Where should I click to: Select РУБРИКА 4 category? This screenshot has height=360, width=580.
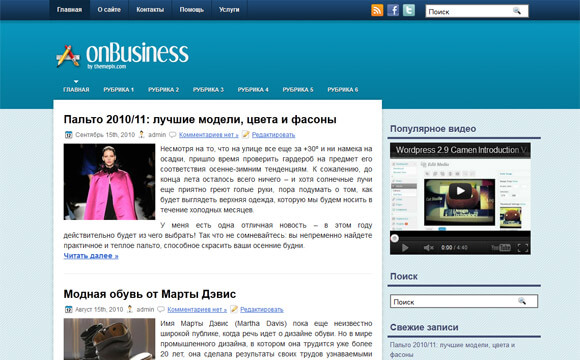point(253,90)
